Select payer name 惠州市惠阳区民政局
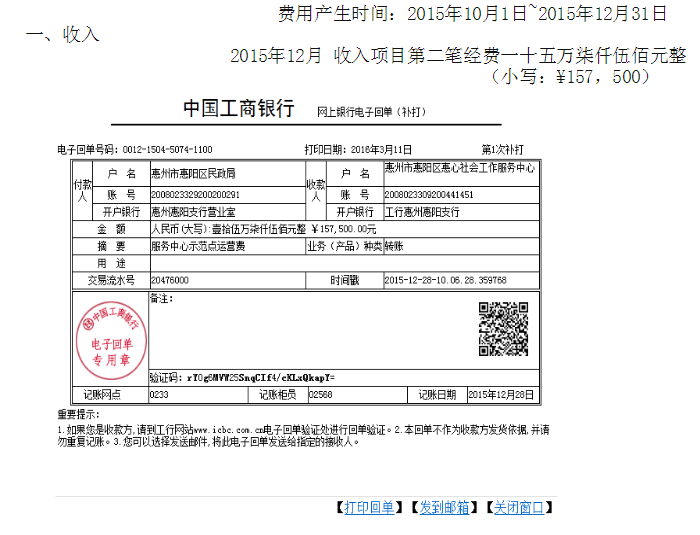The image size is (700, 535). [193, 174]
